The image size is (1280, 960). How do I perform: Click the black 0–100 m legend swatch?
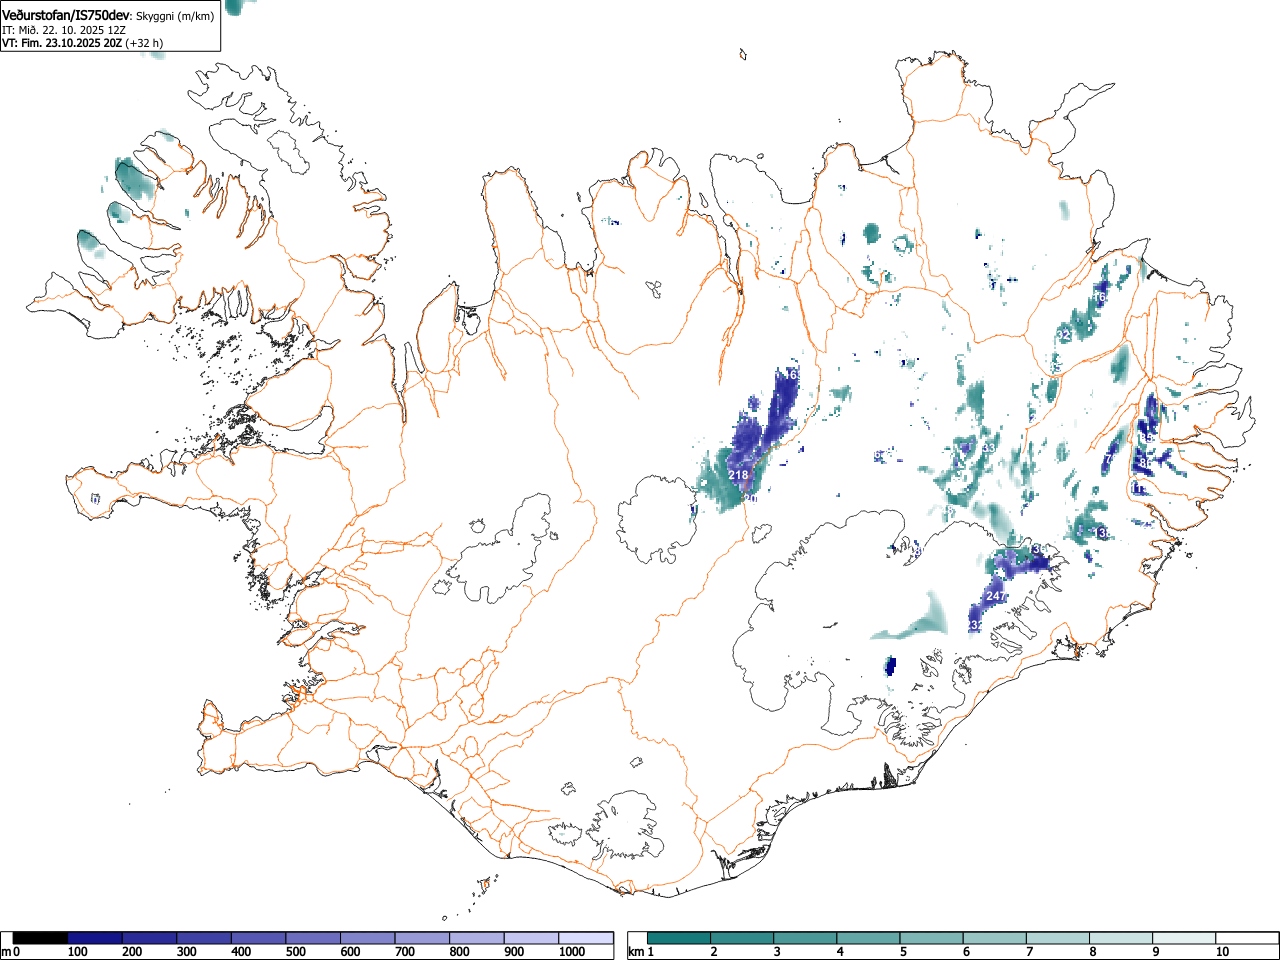tap(41, 938)
